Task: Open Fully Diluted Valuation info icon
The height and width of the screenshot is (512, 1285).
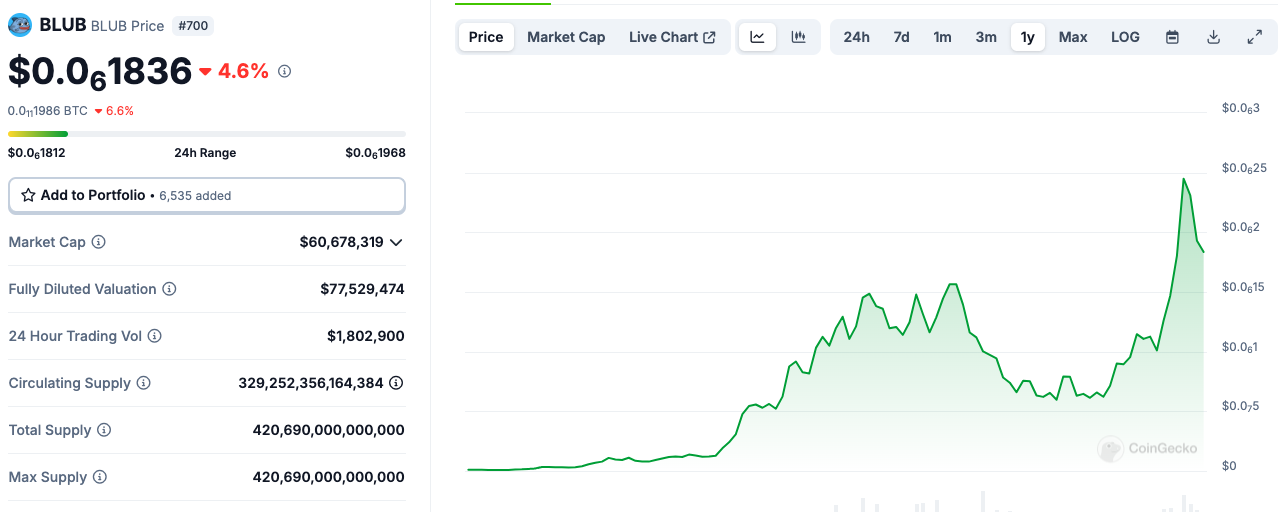Action: point(170,289)
